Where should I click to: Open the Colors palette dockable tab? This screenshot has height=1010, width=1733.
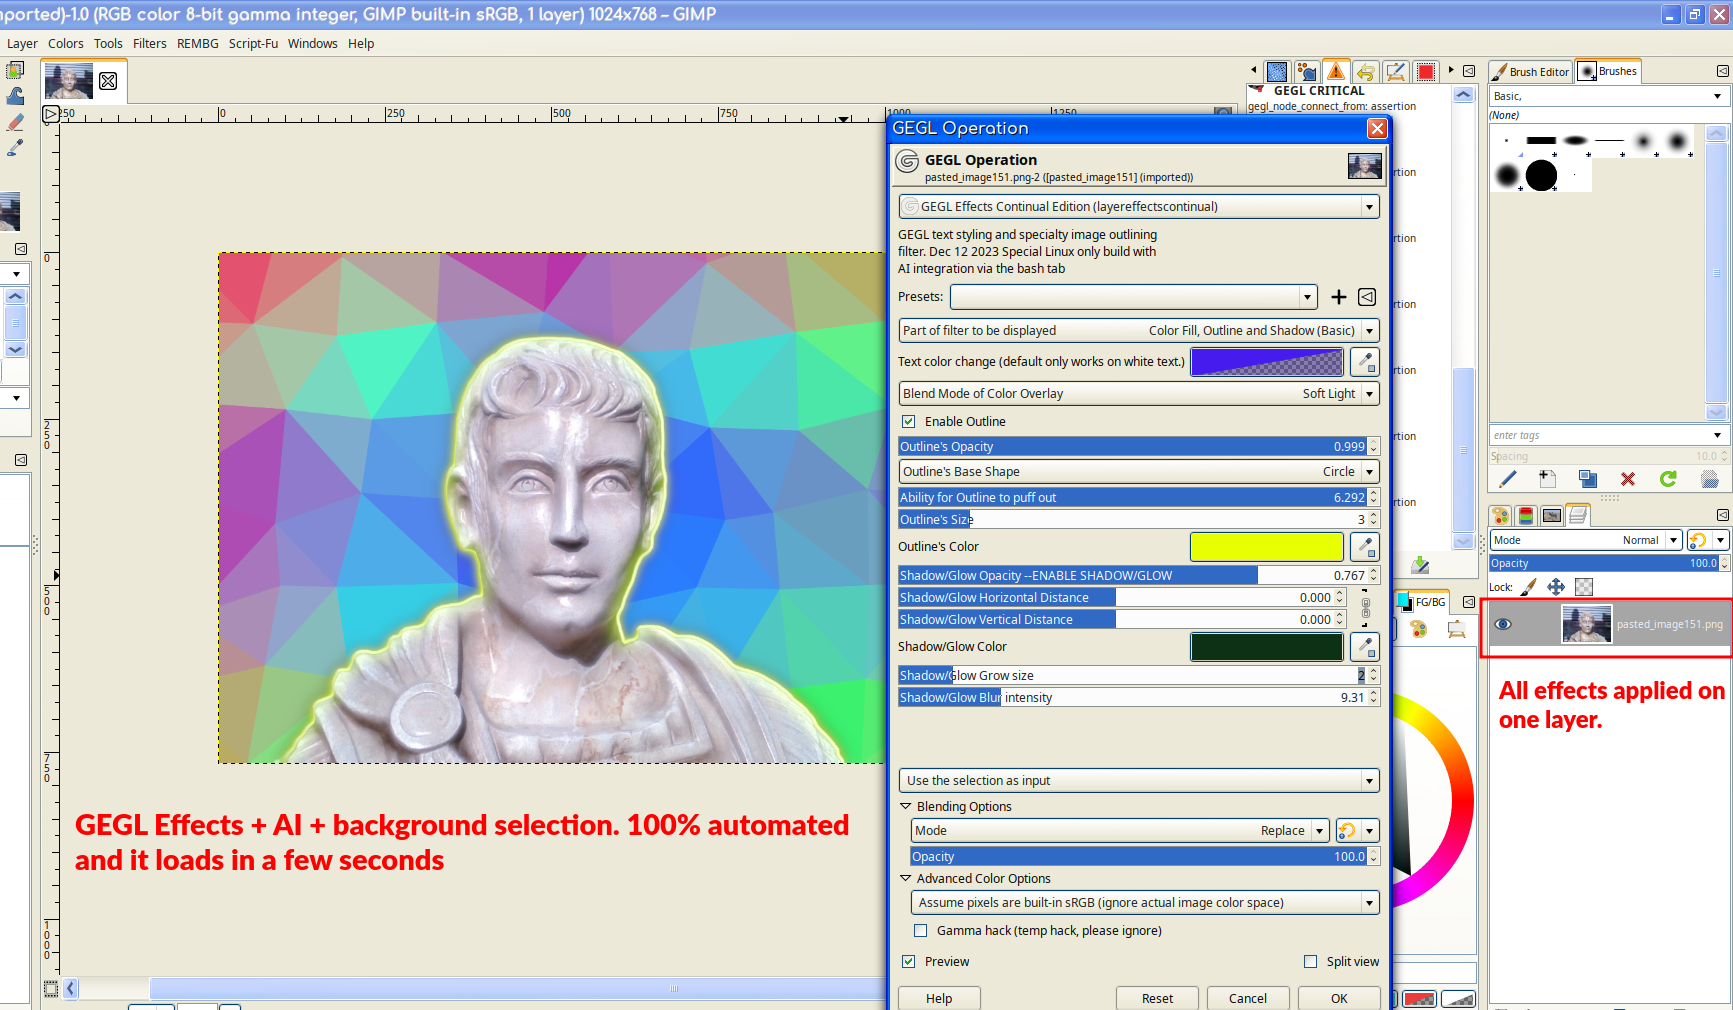click(x=1500, y=516)
